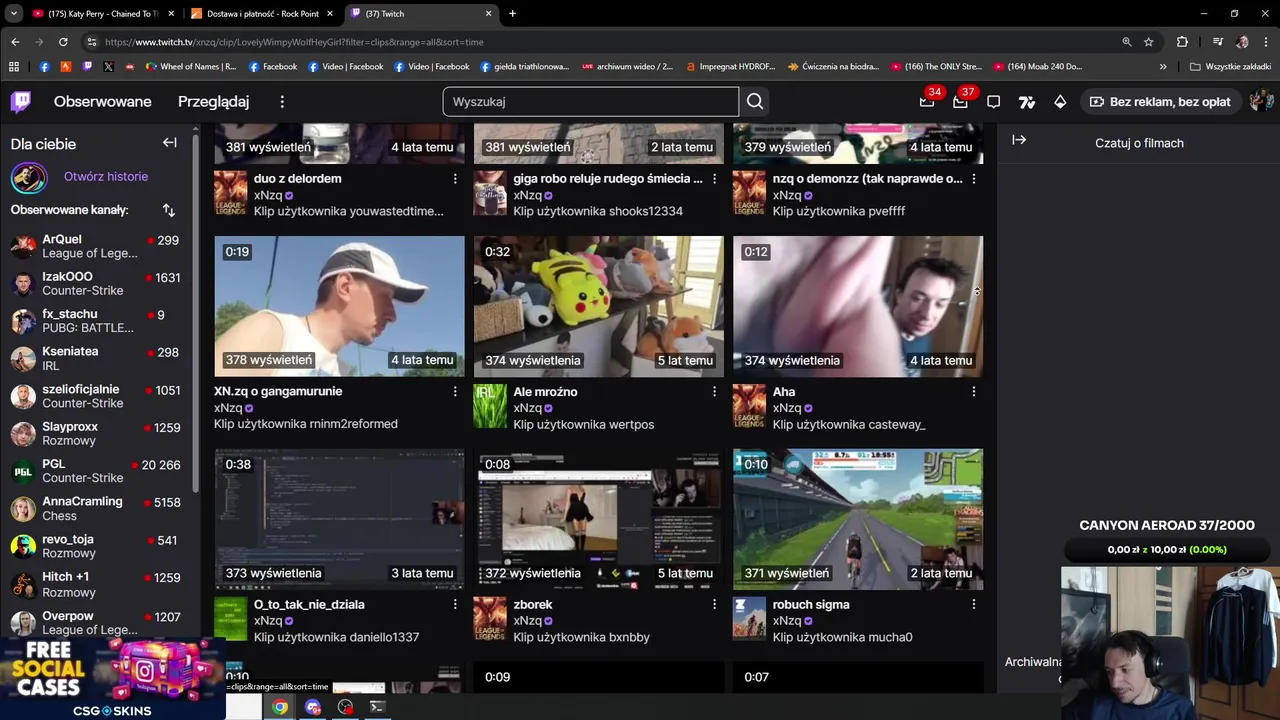This screenshot has height=720, width=1280.
Task: Go back in the browser
Action: [15, 42]
